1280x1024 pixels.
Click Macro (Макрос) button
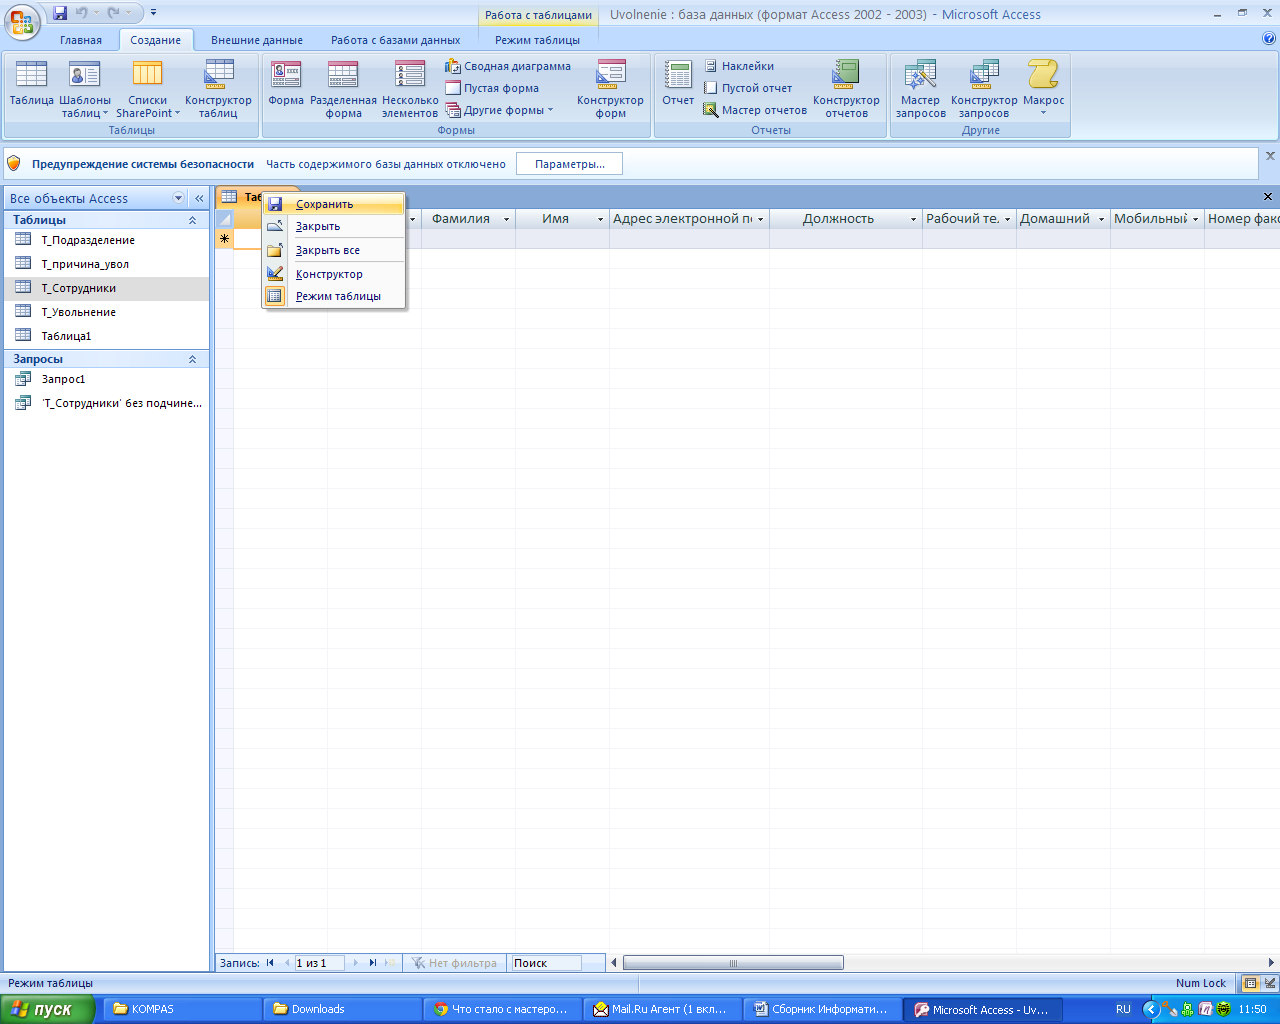(x=1043, y=87)
